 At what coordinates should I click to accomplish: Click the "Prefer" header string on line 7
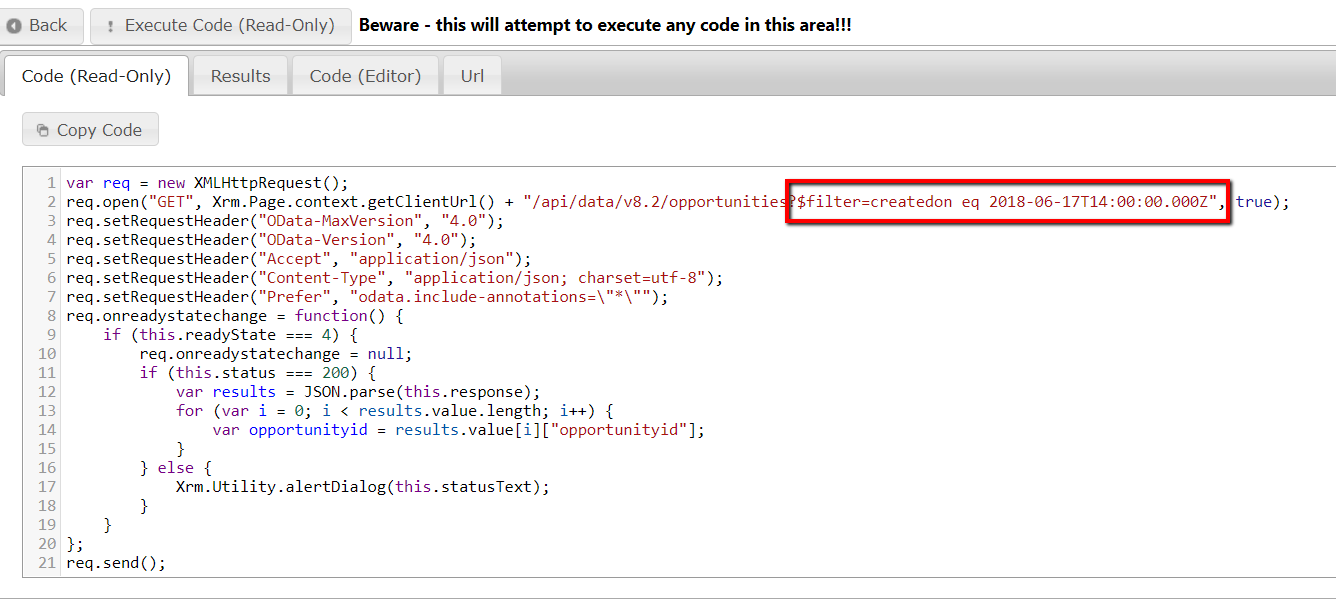[x=293, y=297]
